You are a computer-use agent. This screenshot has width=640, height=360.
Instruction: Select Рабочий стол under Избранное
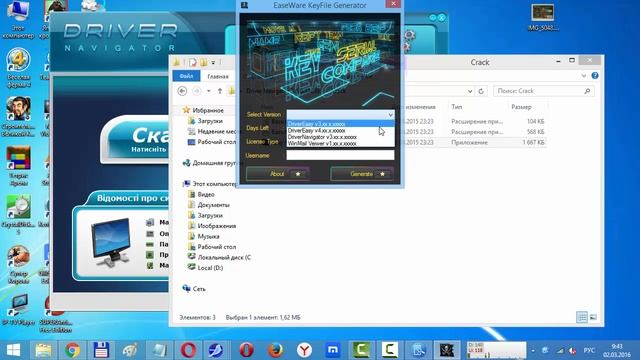[216, 142]
